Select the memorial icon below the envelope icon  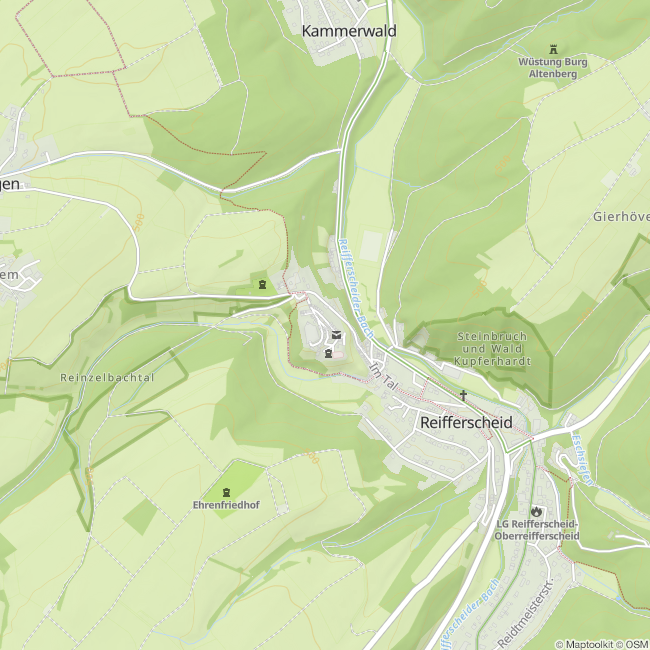tap(329, 353)
